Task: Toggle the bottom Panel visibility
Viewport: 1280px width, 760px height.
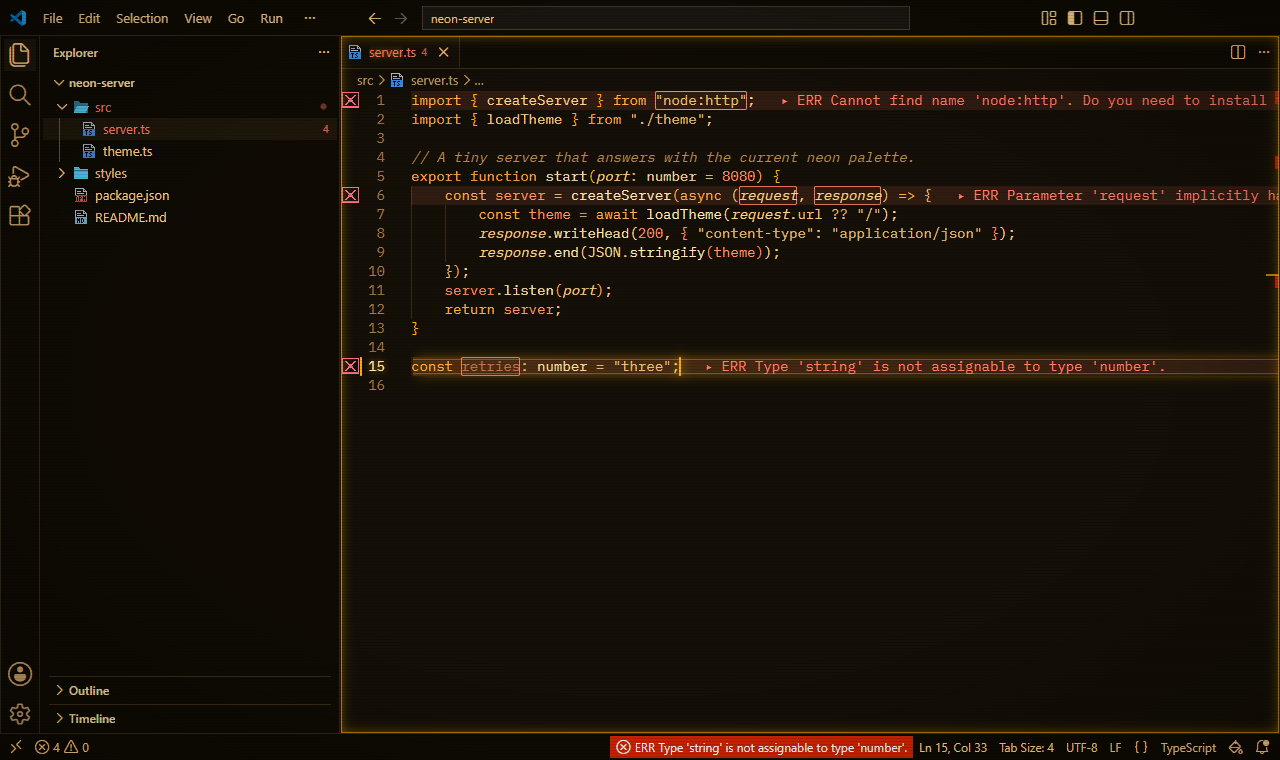Action: 1101,18
